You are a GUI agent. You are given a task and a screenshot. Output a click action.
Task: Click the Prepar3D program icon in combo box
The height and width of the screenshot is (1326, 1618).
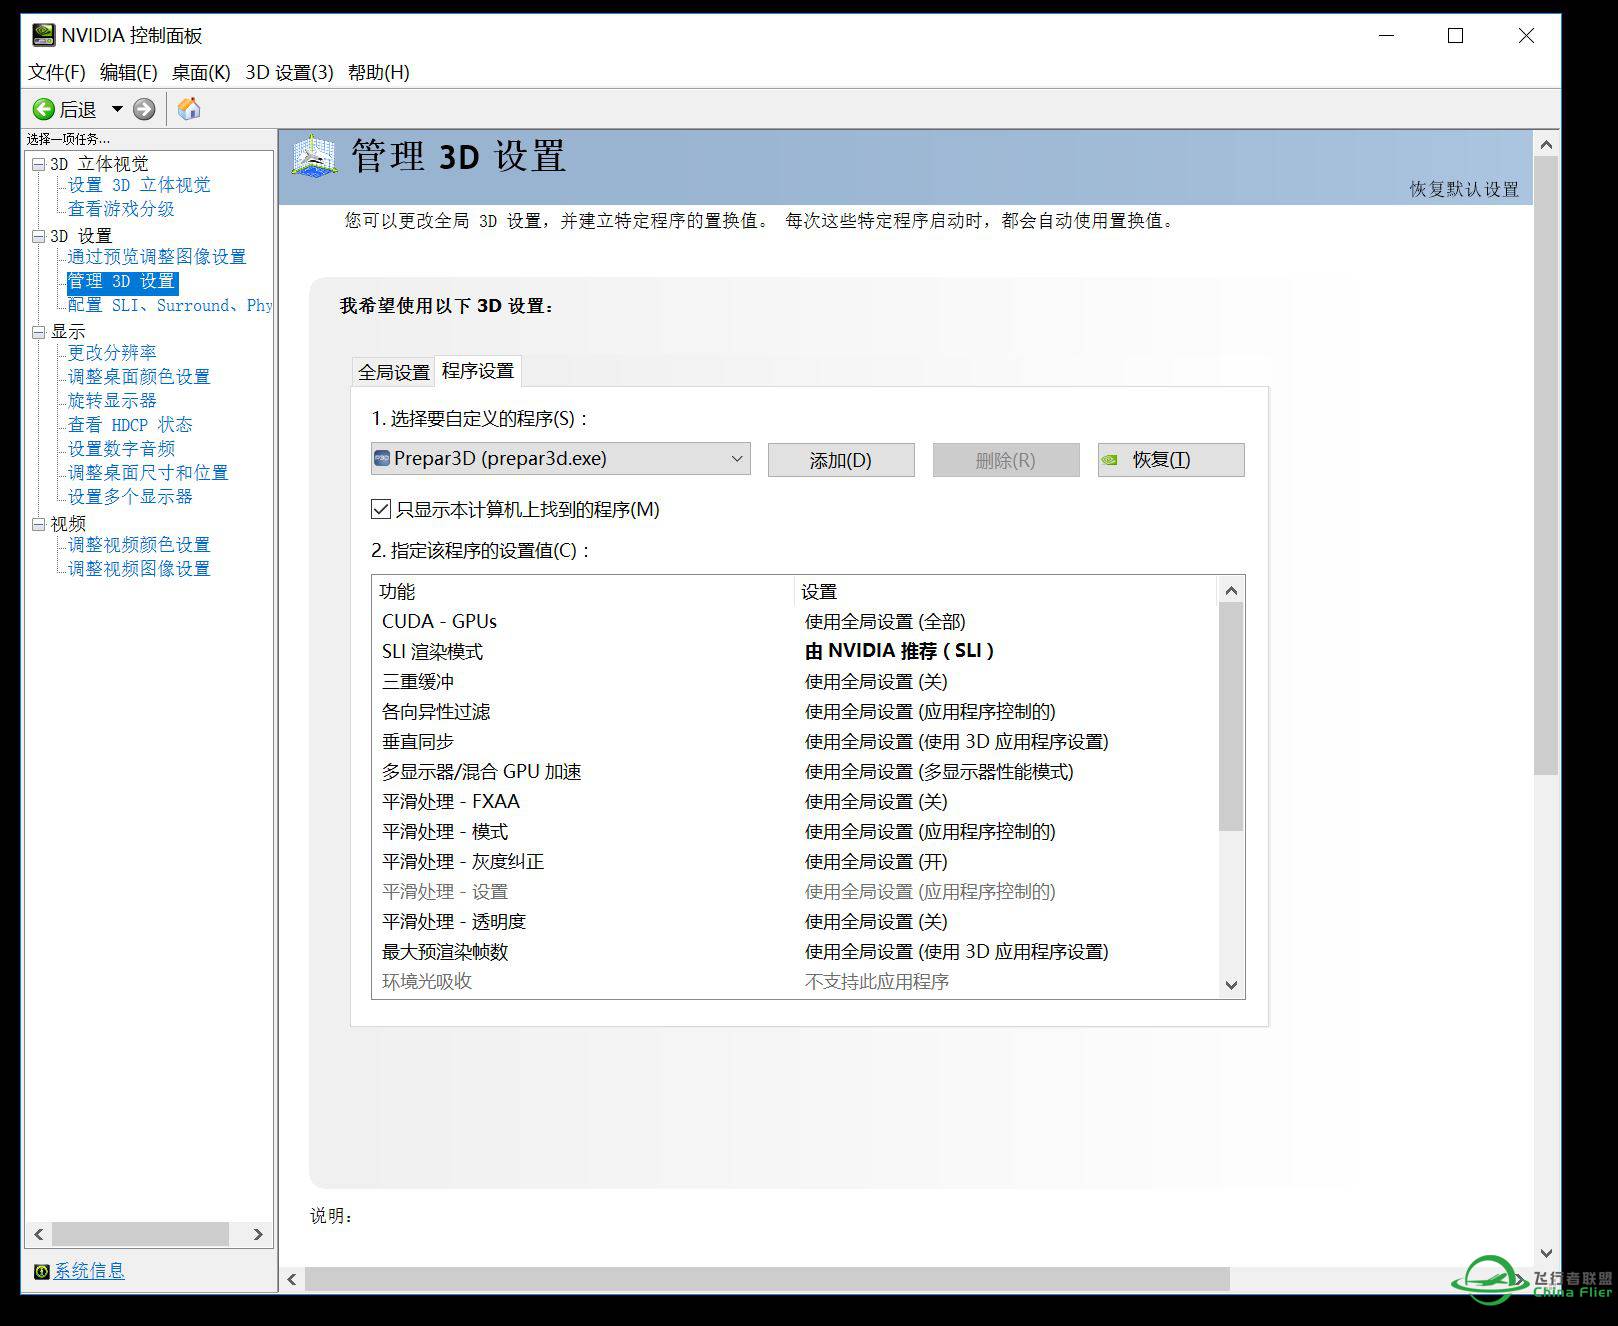382,459
